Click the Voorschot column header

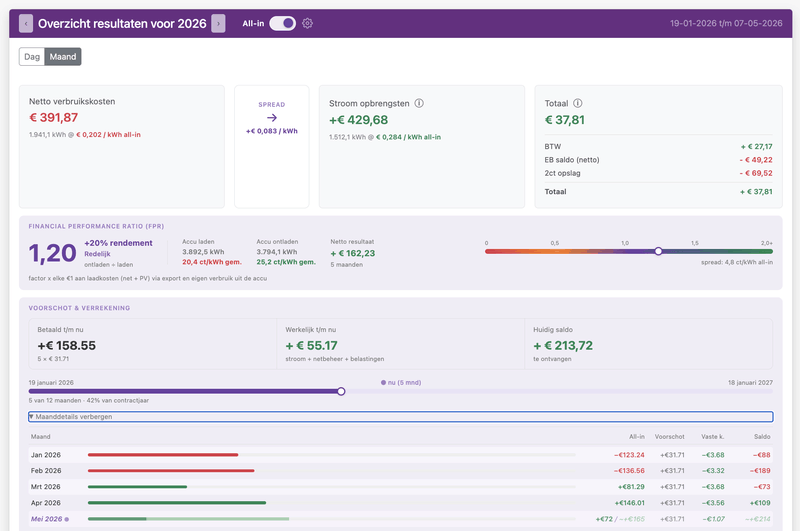669,437
